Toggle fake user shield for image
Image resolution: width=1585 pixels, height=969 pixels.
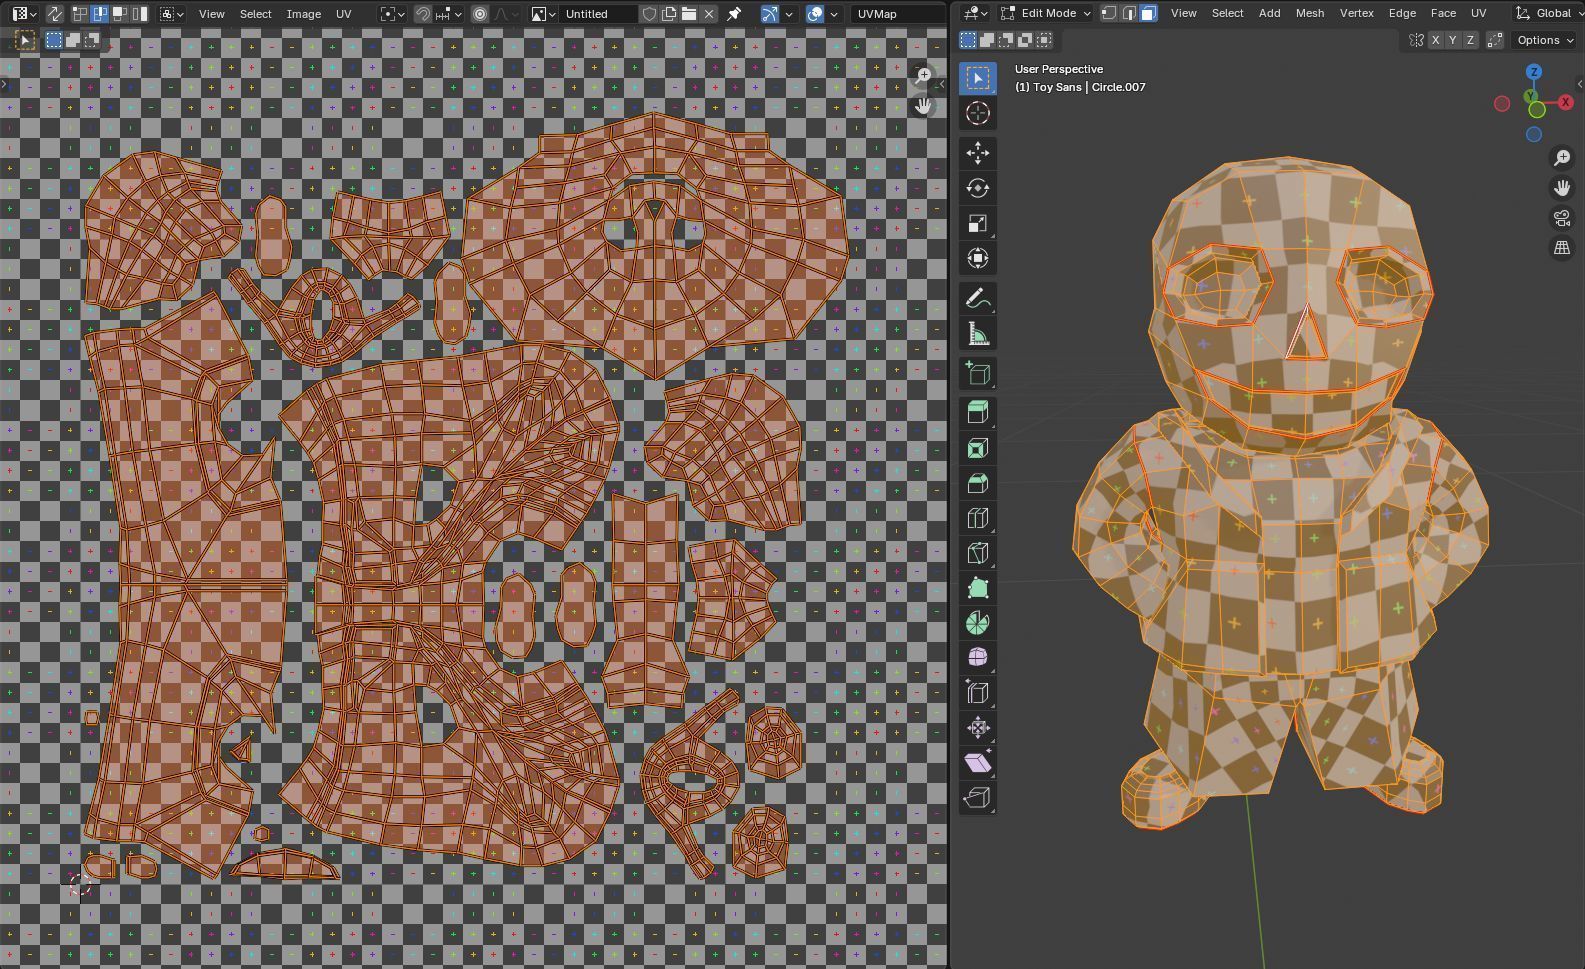[x=649, y=14]
